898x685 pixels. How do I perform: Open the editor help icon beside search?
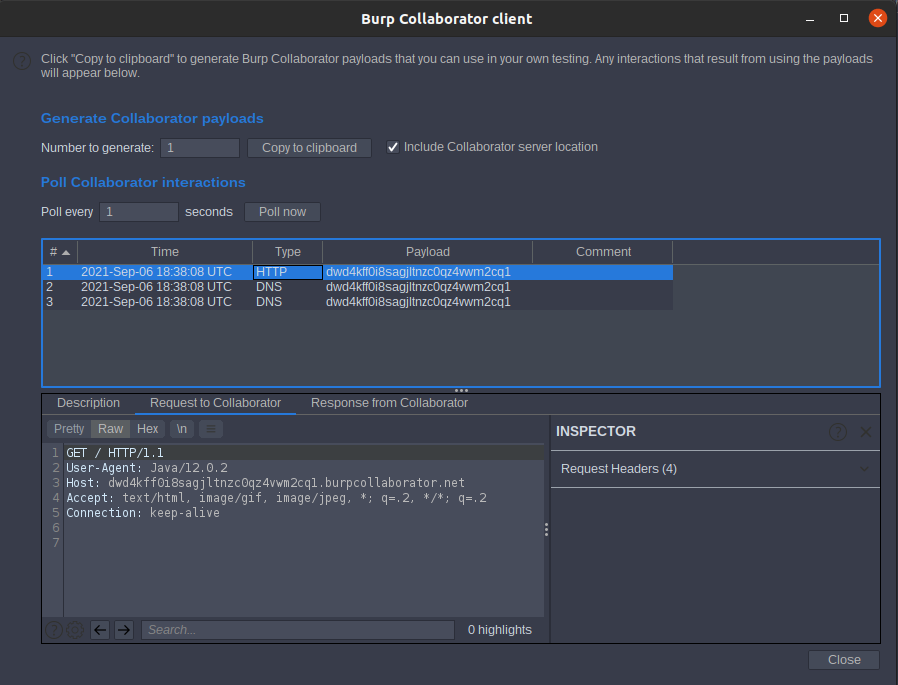click(x=54, y=630)
